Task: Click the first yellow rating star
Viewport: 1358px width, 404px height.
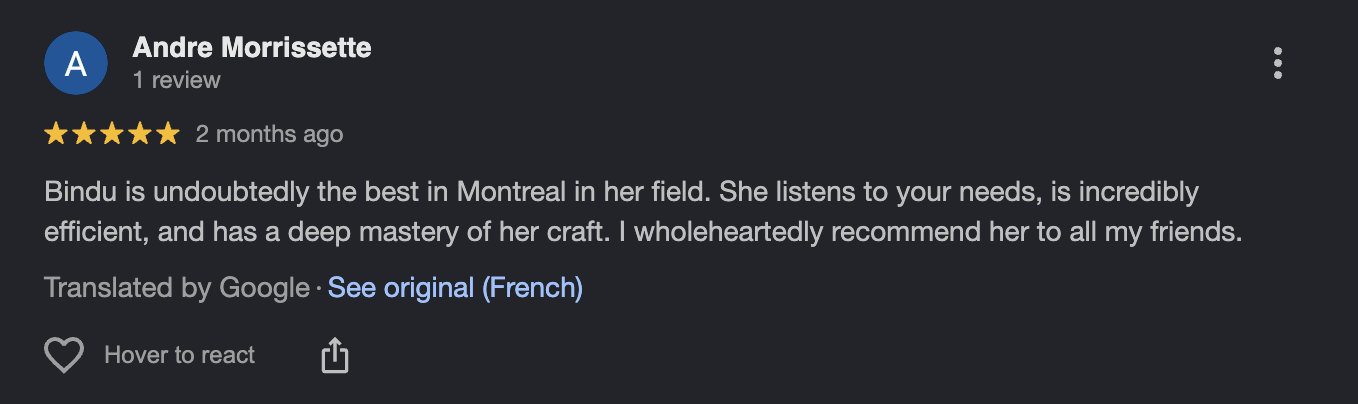Action: 56,133
